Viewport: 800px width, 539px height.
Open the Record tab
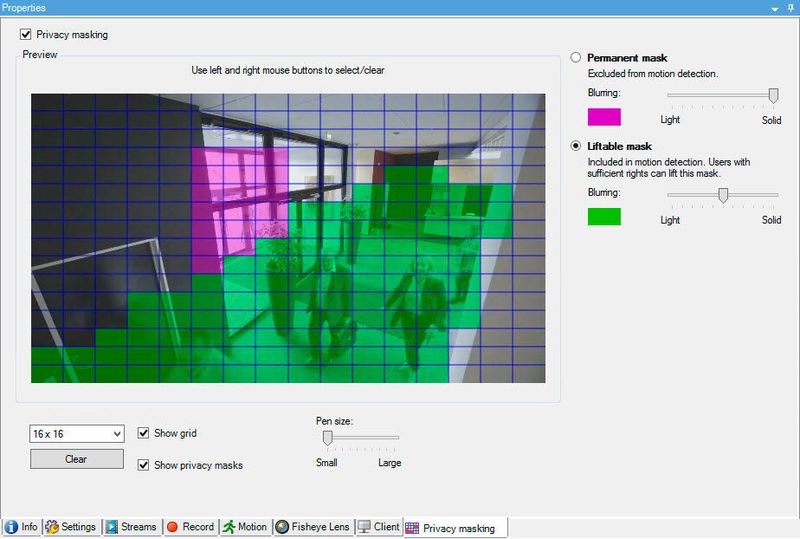tap(191, 527)
